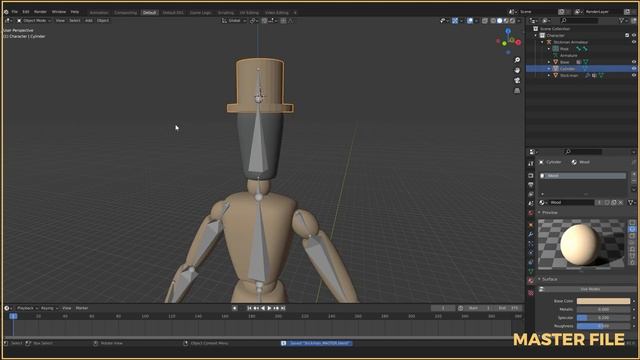Open the Particles properties tab

pyautogui.click(x=531, y=244)
